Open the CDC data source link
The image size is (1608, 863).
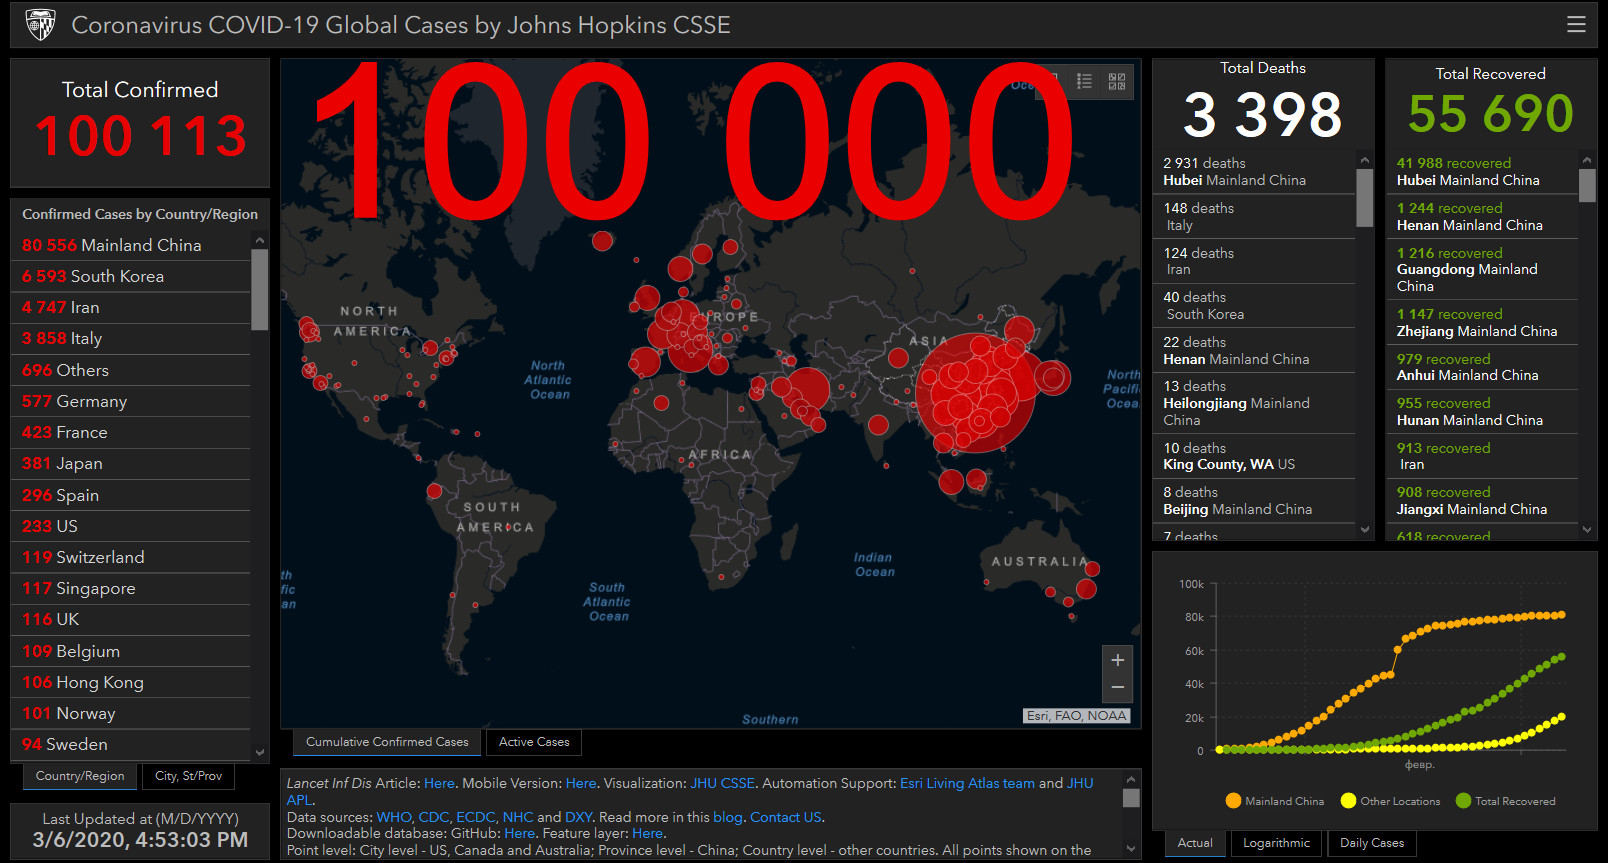434,818
